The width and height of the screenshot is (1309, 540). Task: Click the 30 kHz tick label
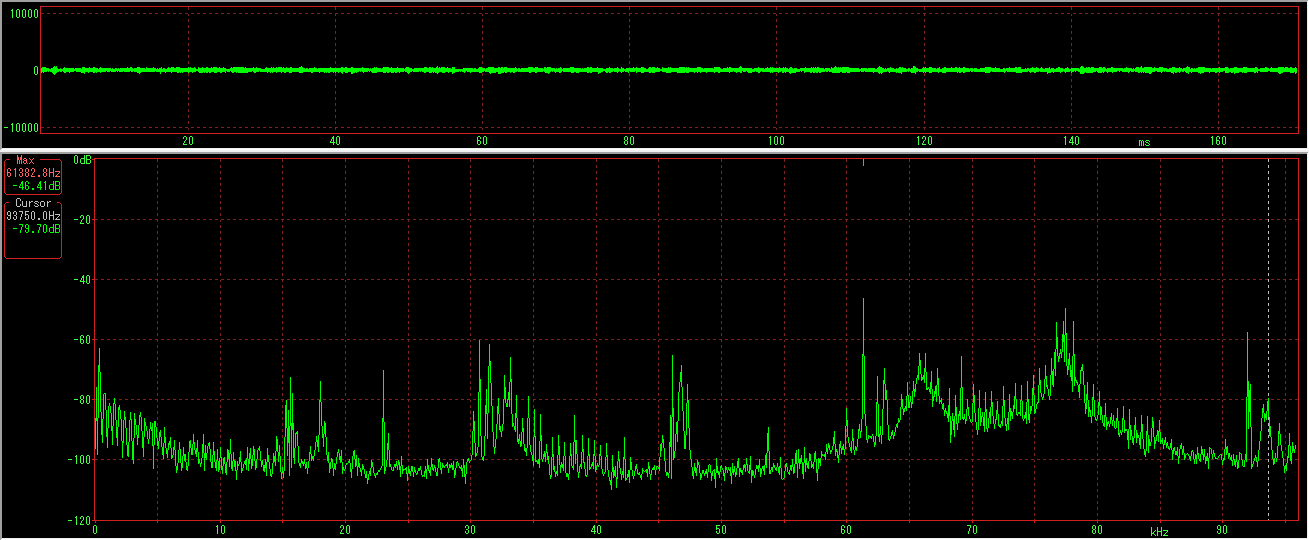pyautogui.click(x=471, y=531)
